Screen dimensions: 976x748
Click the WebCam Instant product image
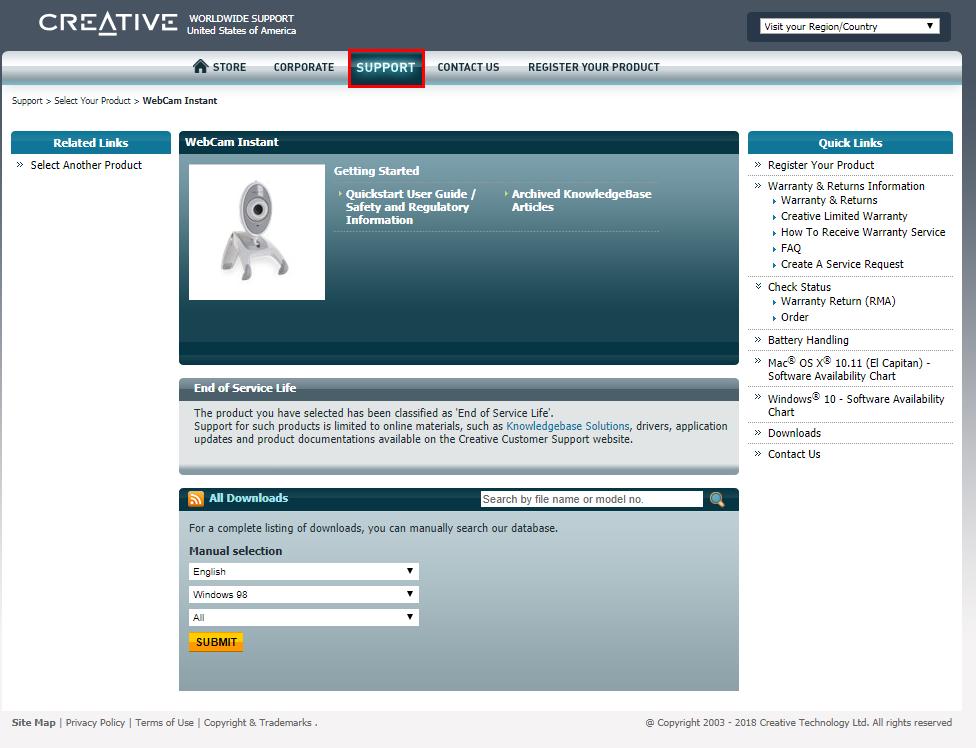click(256, 231)
